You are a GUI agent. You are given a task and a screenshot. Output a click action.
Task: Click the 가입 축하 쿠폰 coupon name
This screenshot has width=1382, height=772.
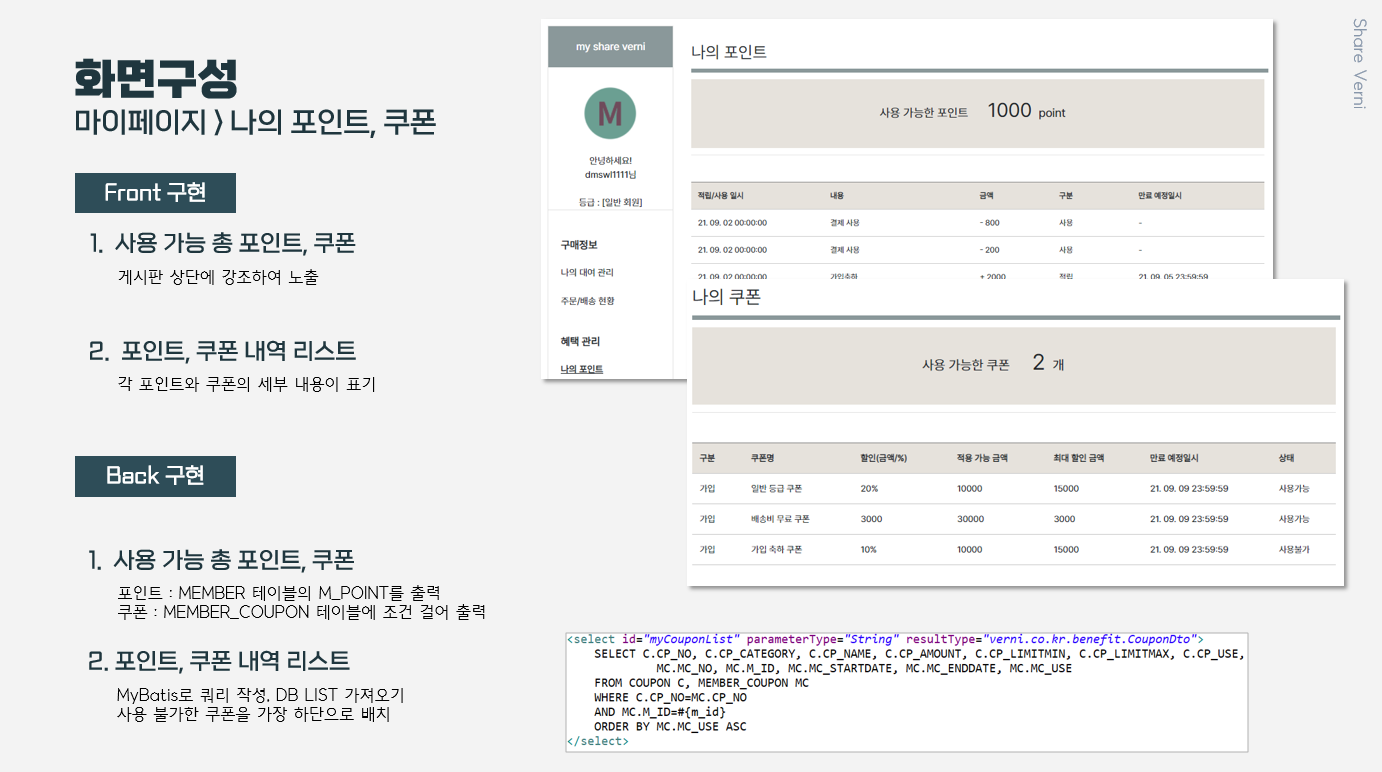(x=776, y=550)
